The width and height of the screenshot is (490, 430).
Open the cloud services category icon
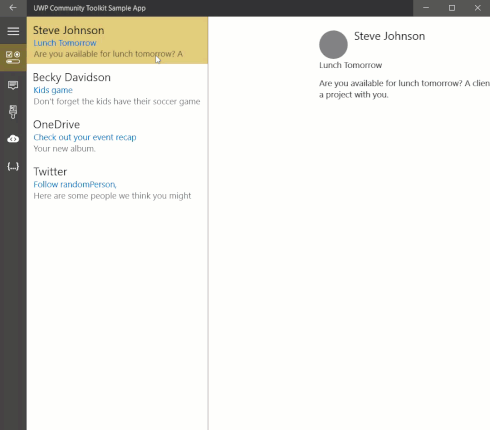(x=13, y=139)
